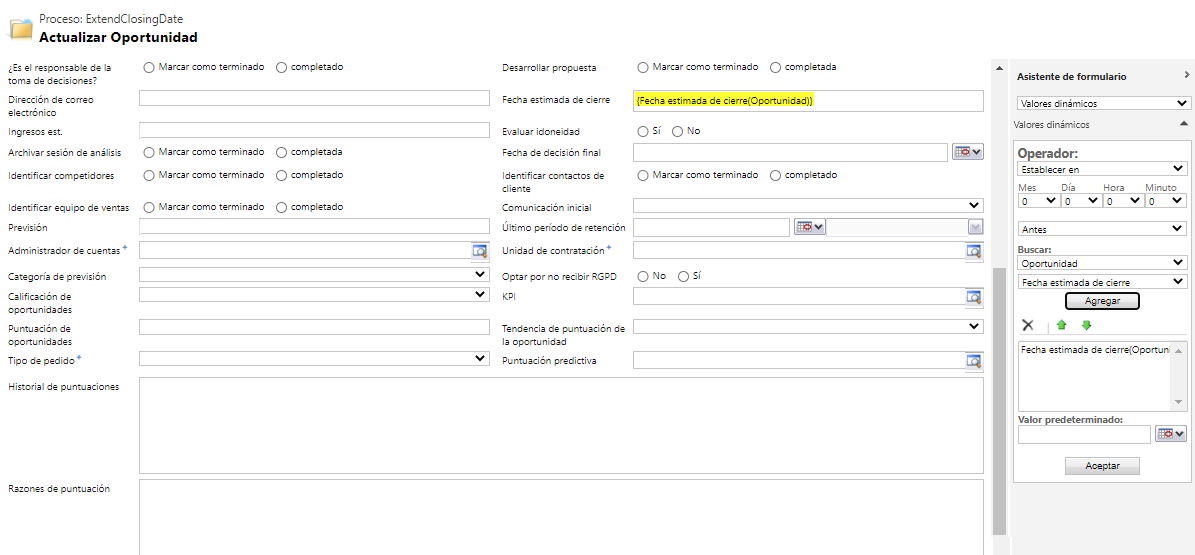Open calendar picker for Fecha de decisión final

tap(968, 152)
